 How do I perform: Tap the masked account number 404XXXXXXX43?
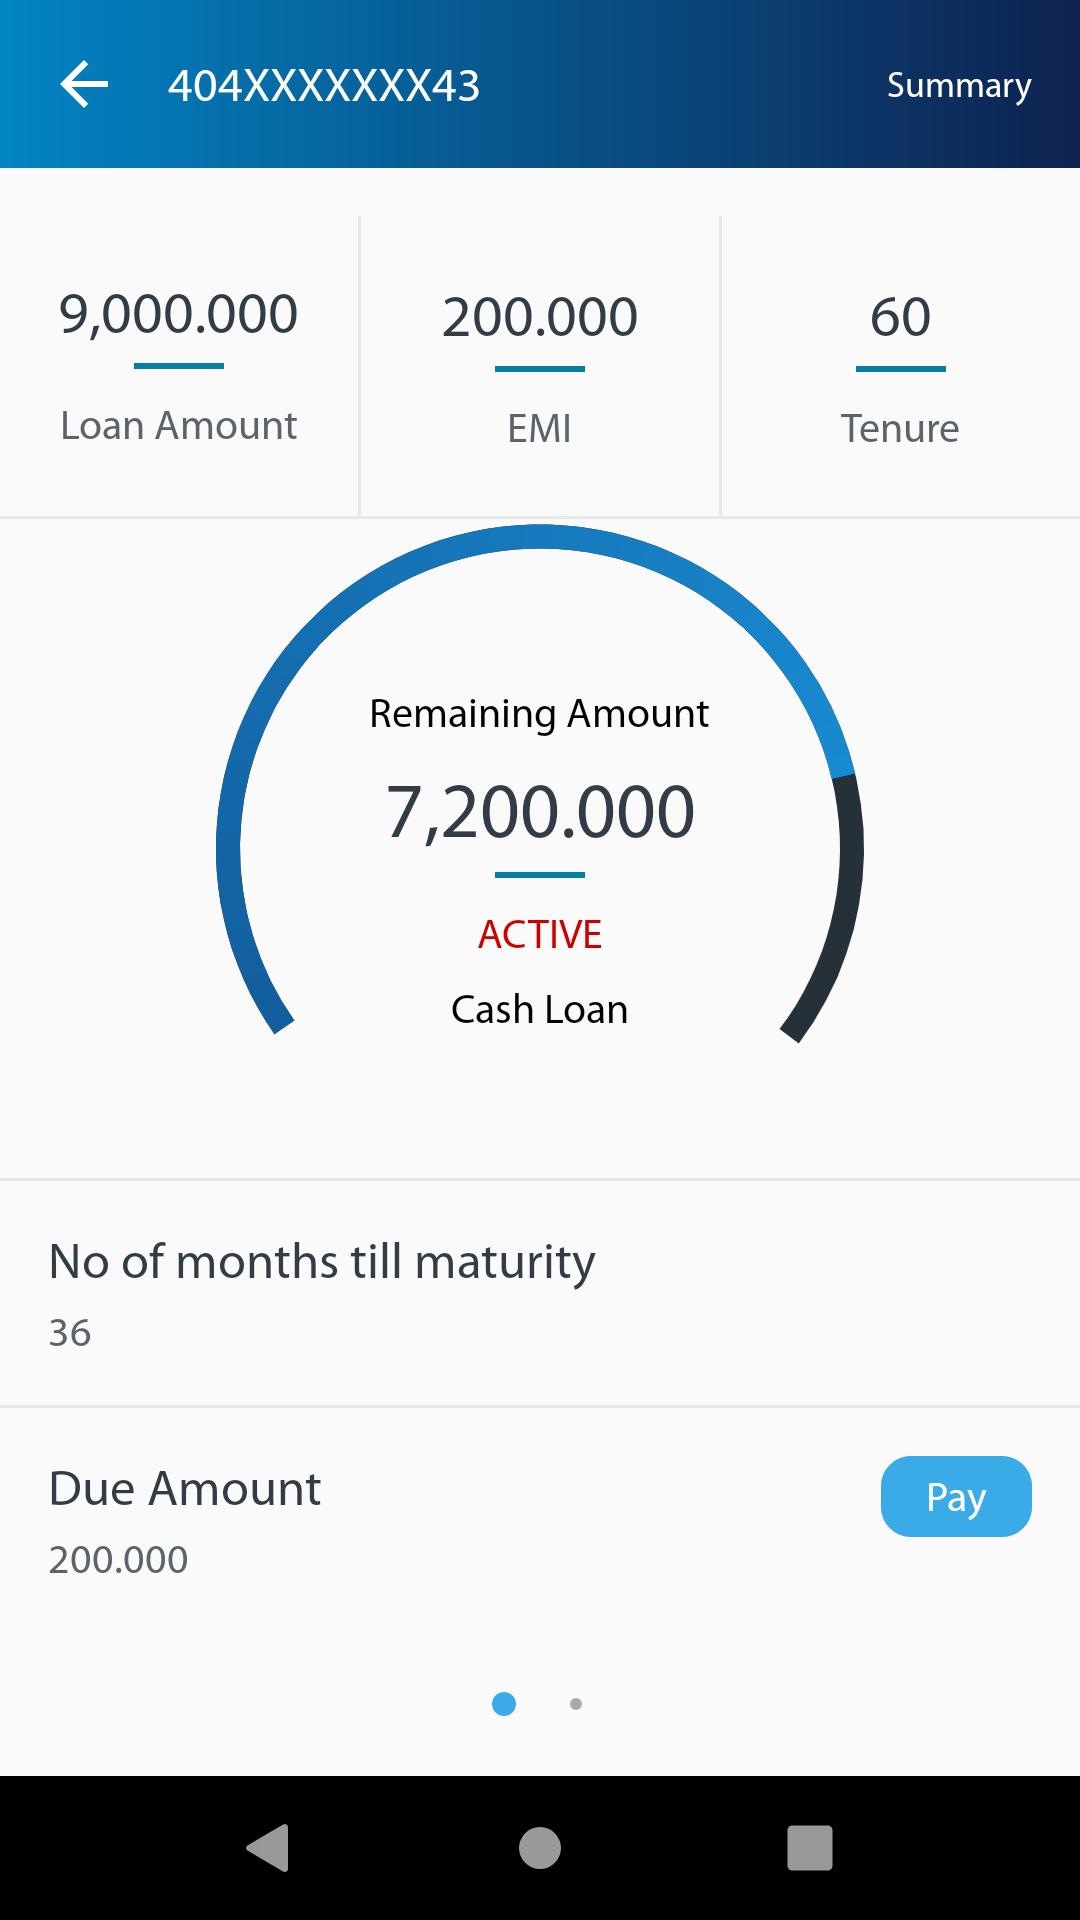[324, 86]
